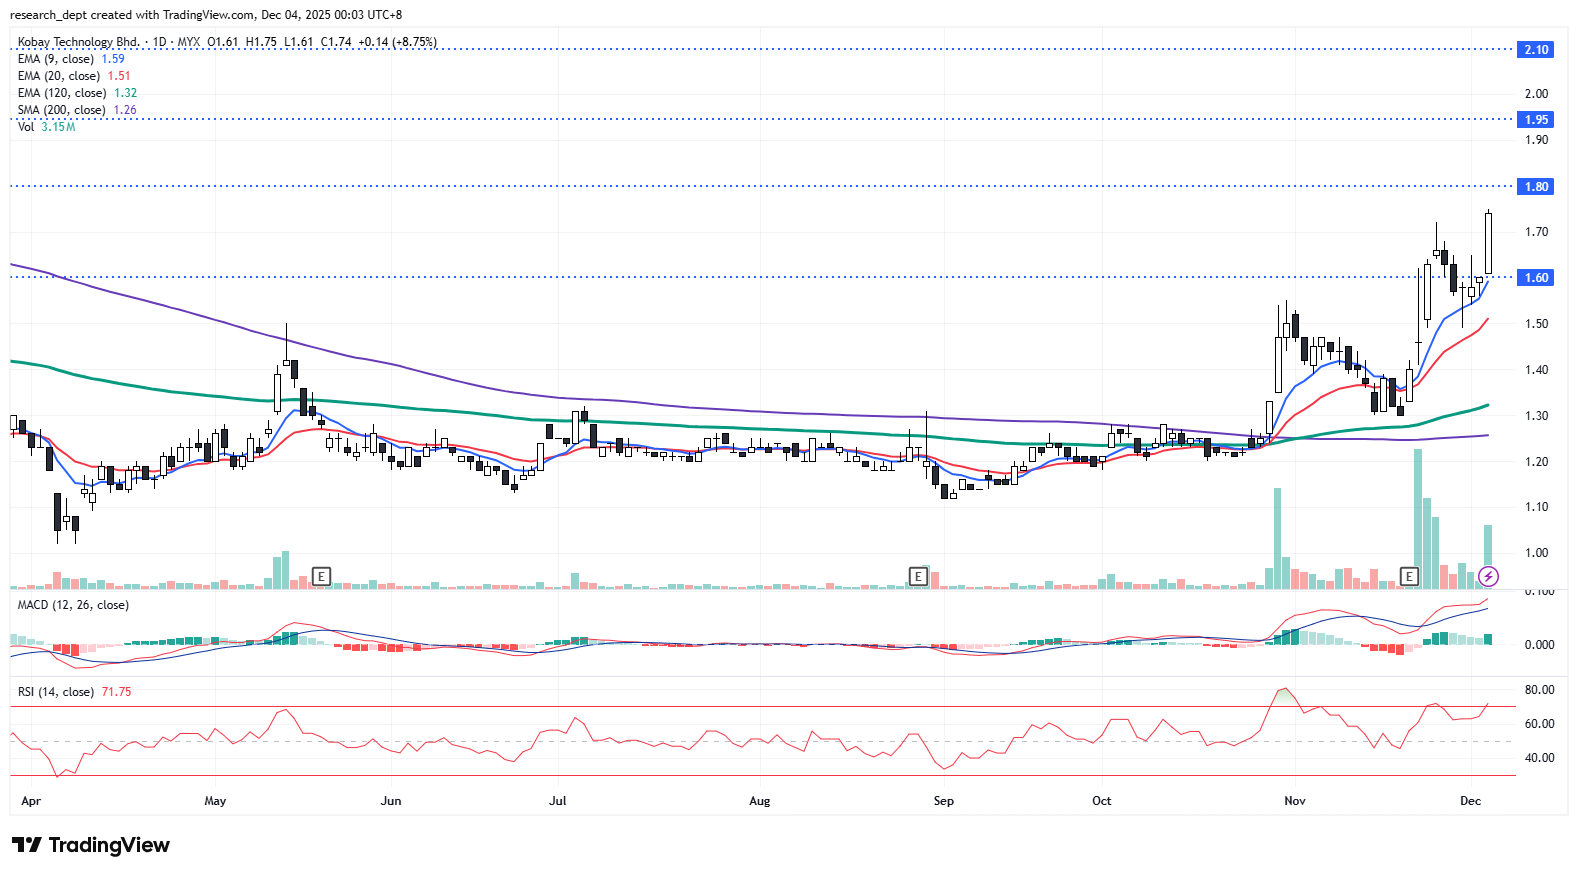Image resolution: width=1578 pixels, height=875 pixels.
Task: Select the 2.10 price level label
Action: click(x=1535, y=50)
